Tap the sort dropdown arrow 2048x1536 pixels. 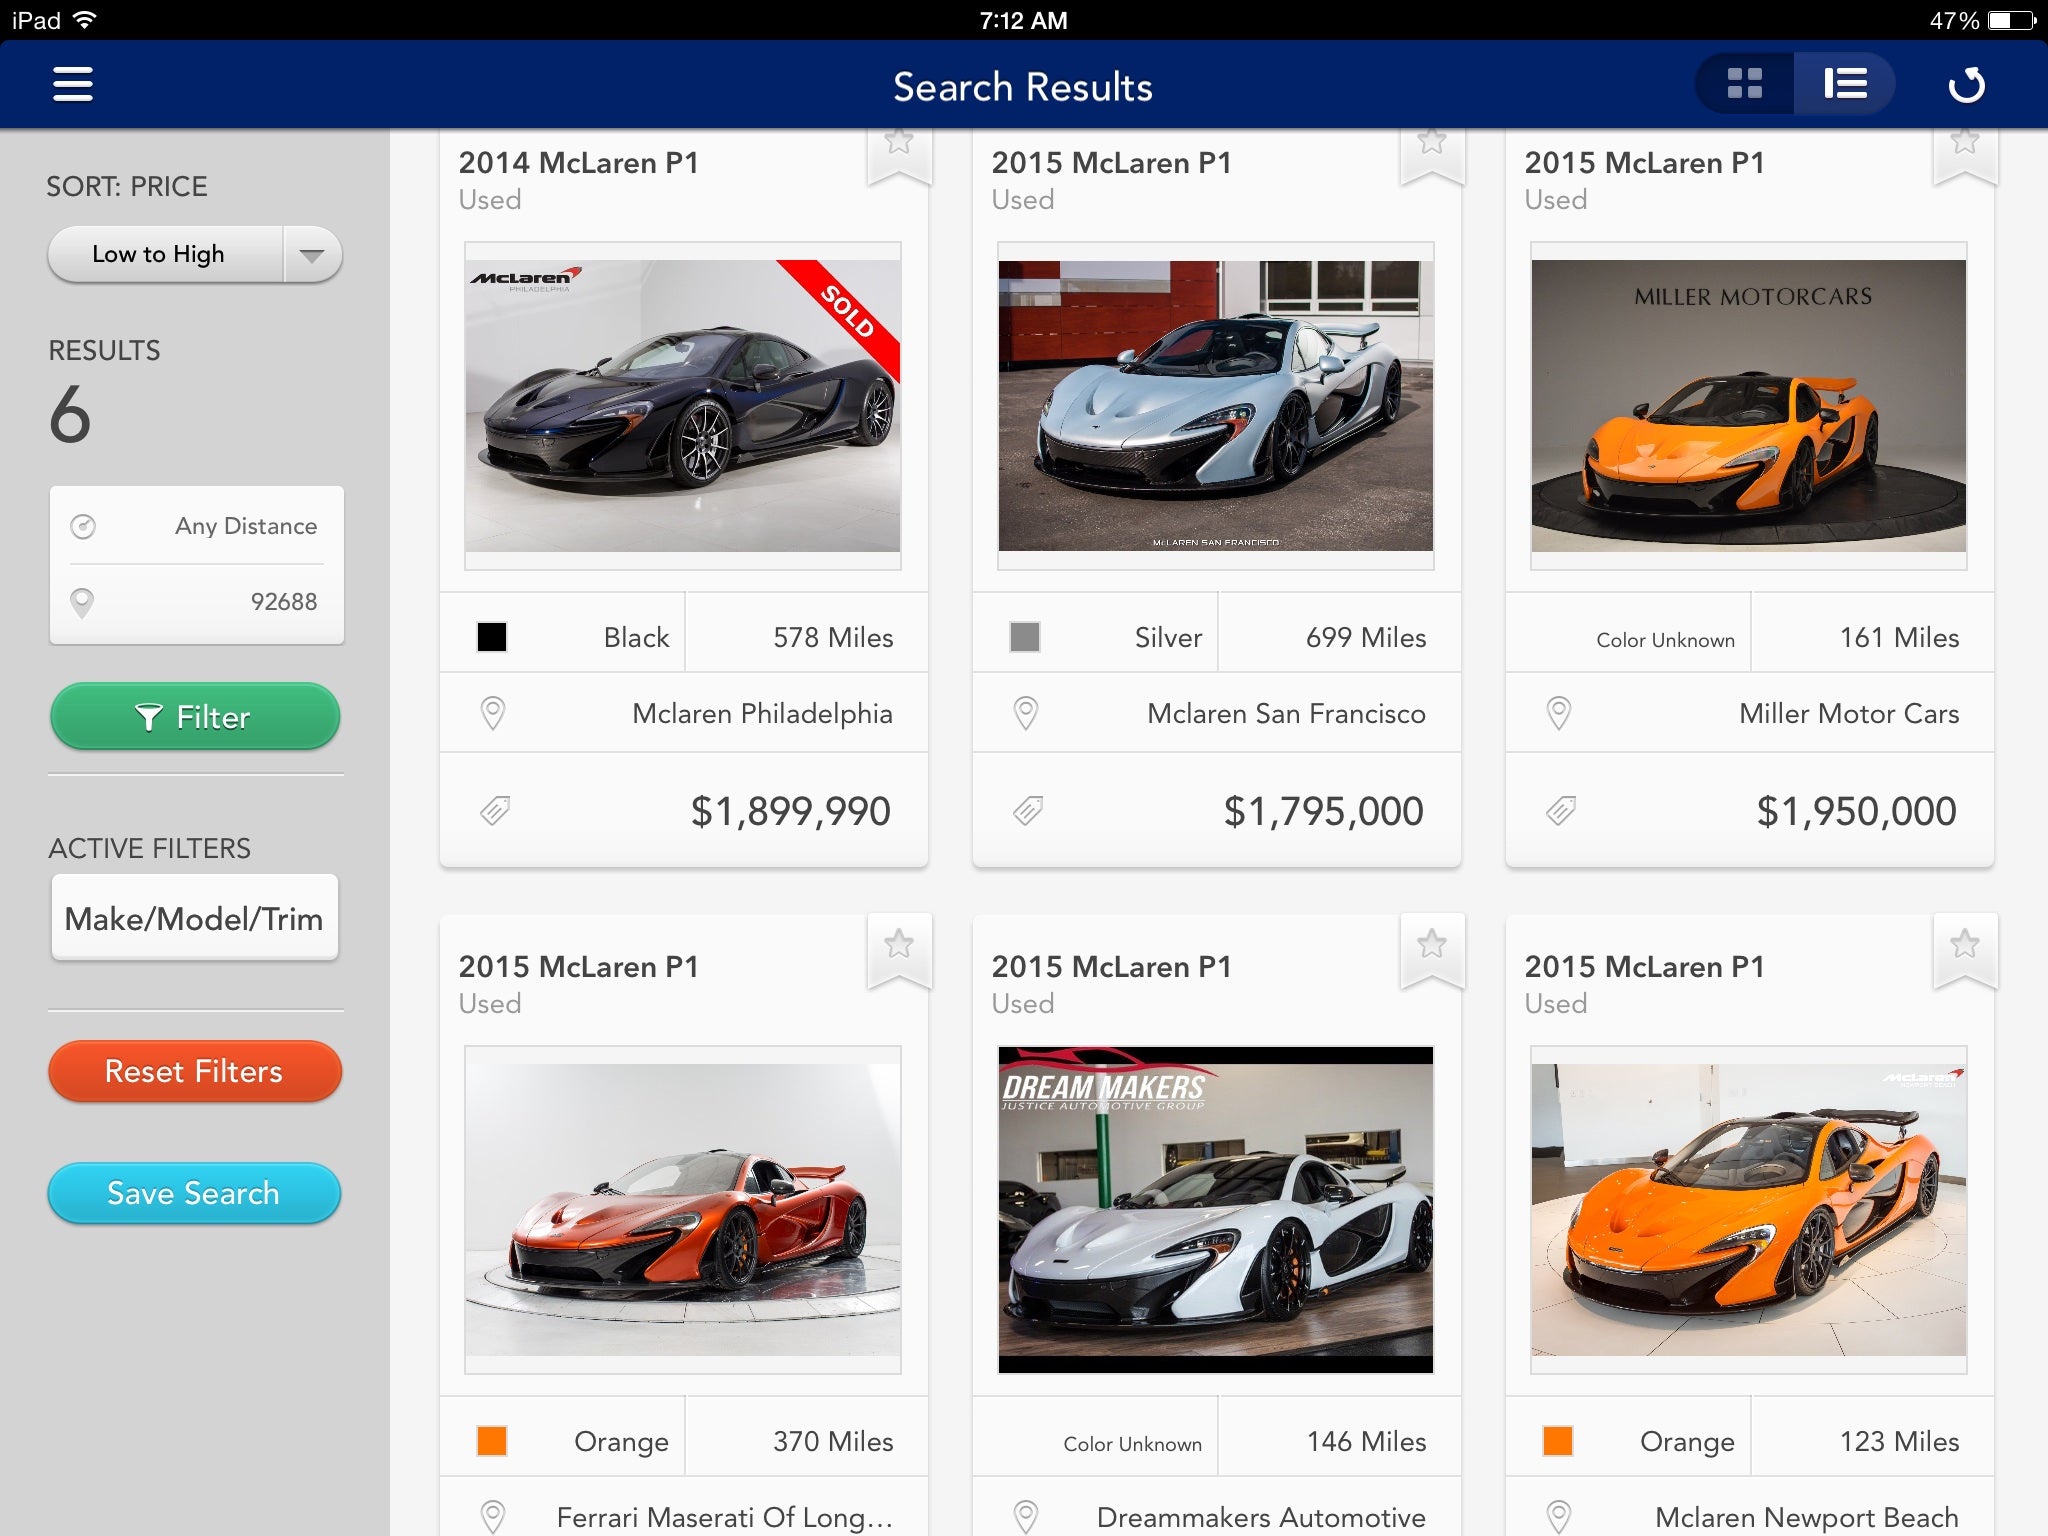point(312,255)
